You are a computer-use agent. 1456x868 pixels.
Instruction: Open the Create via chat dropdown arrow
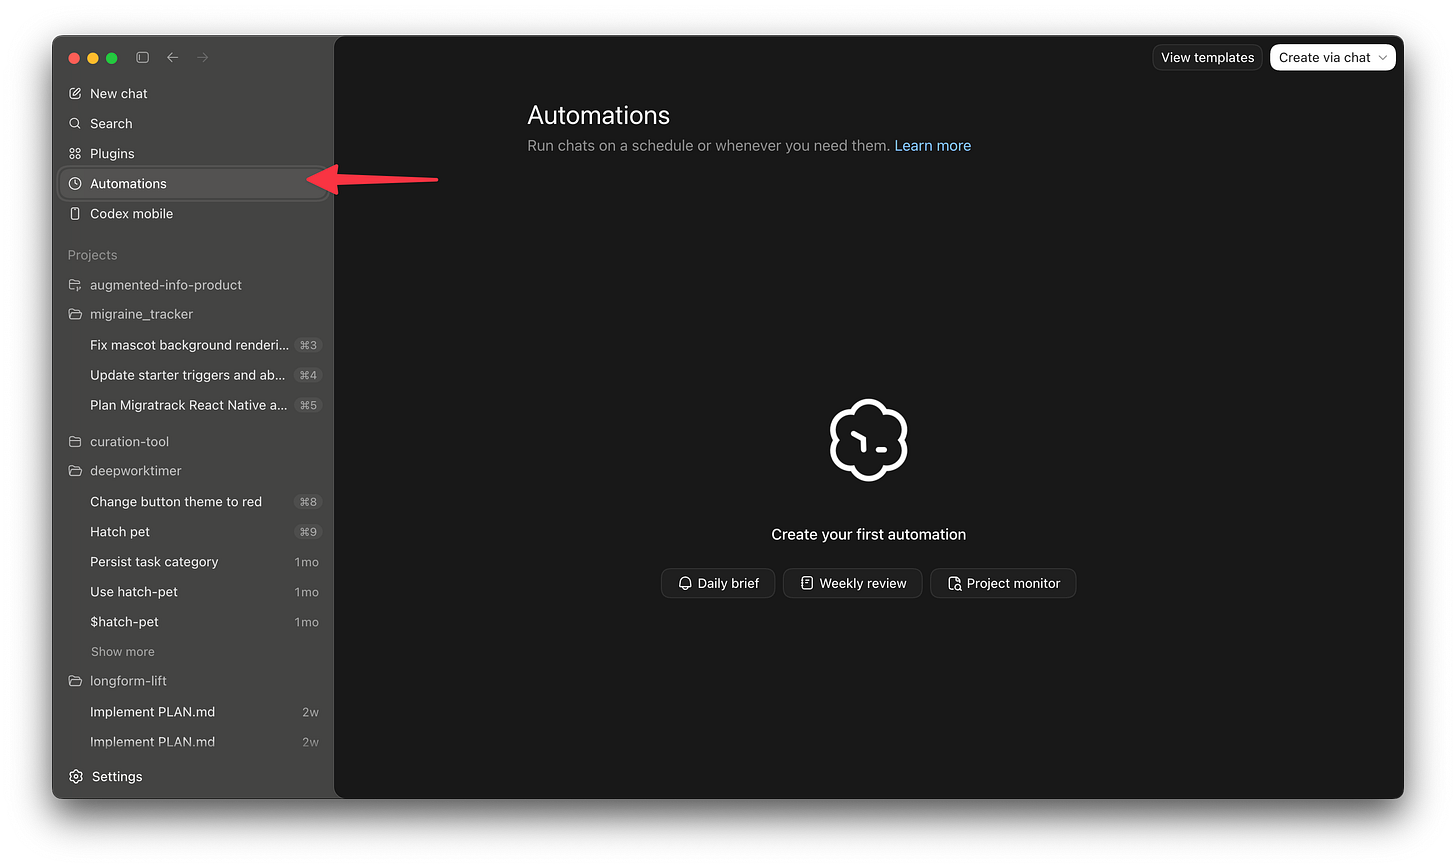click(x=1383, y=58)
